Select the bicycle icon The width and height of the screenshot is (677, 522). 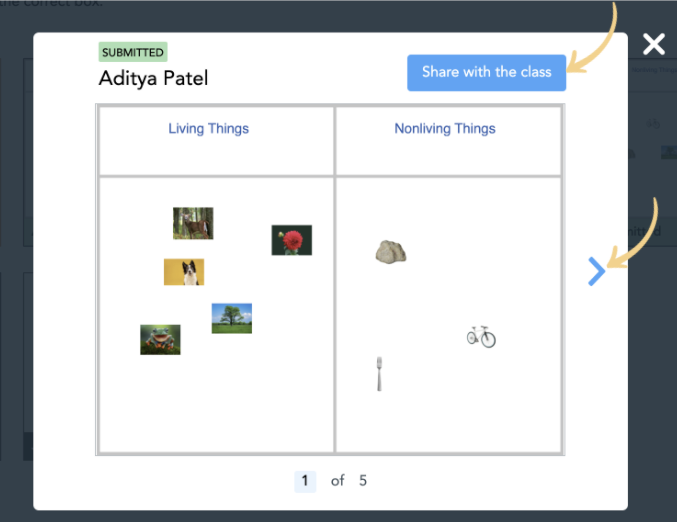(x=481, y=336)
